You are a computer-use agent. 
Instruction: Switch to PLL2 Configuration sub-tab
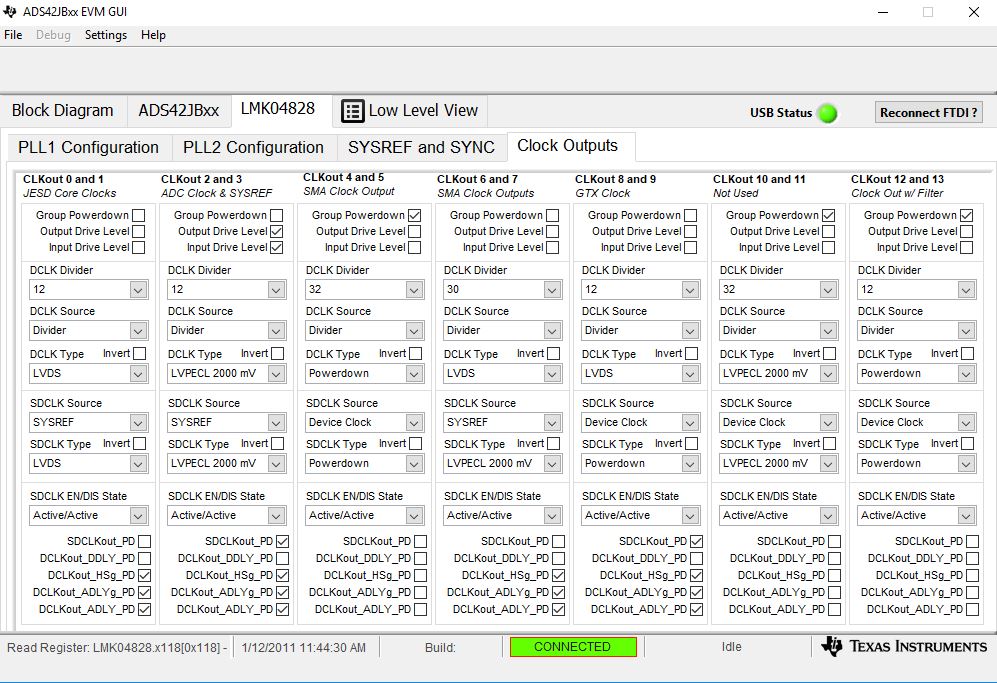[253, 148]
